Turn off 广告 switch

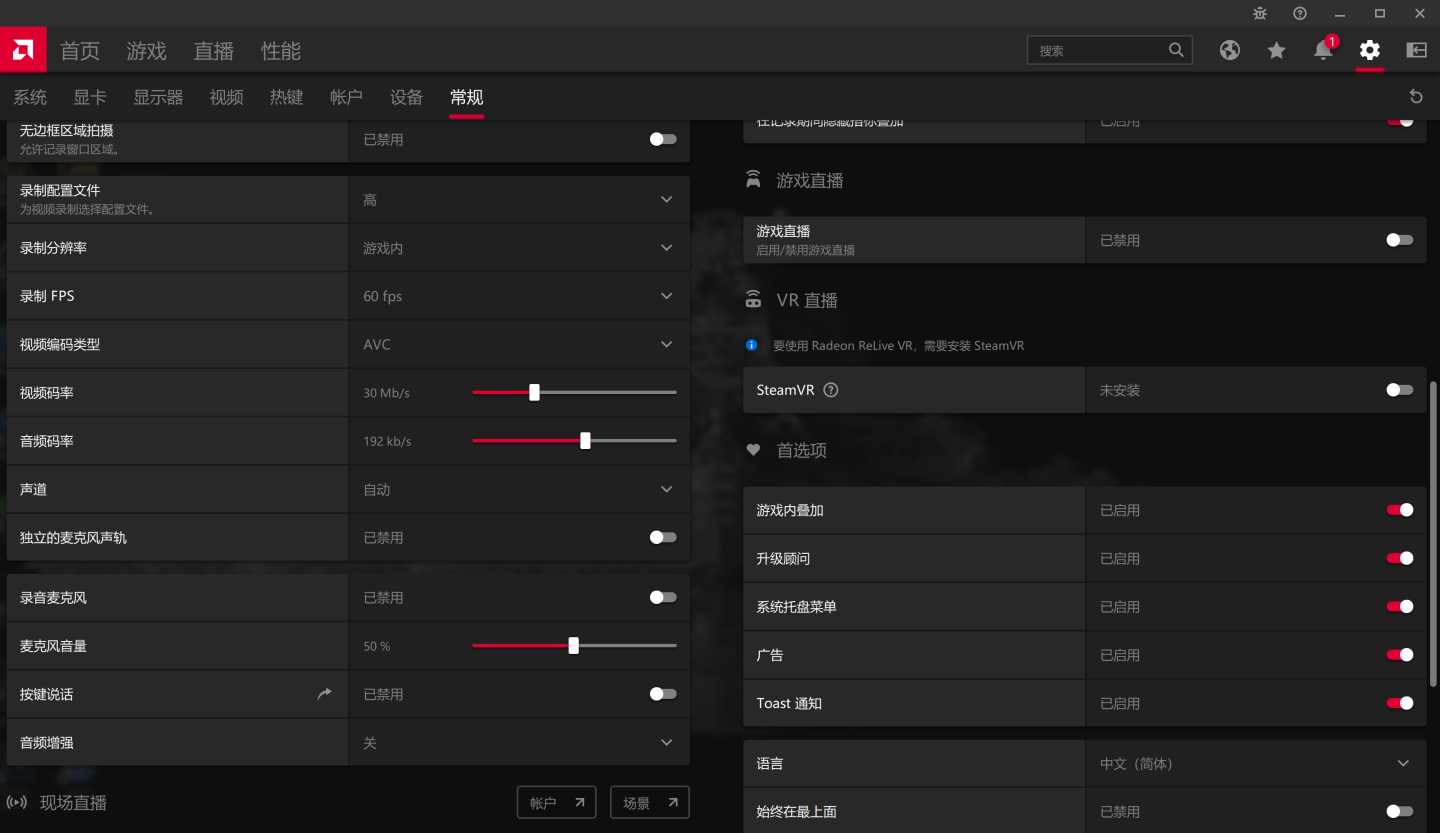tap(1400, 655)
